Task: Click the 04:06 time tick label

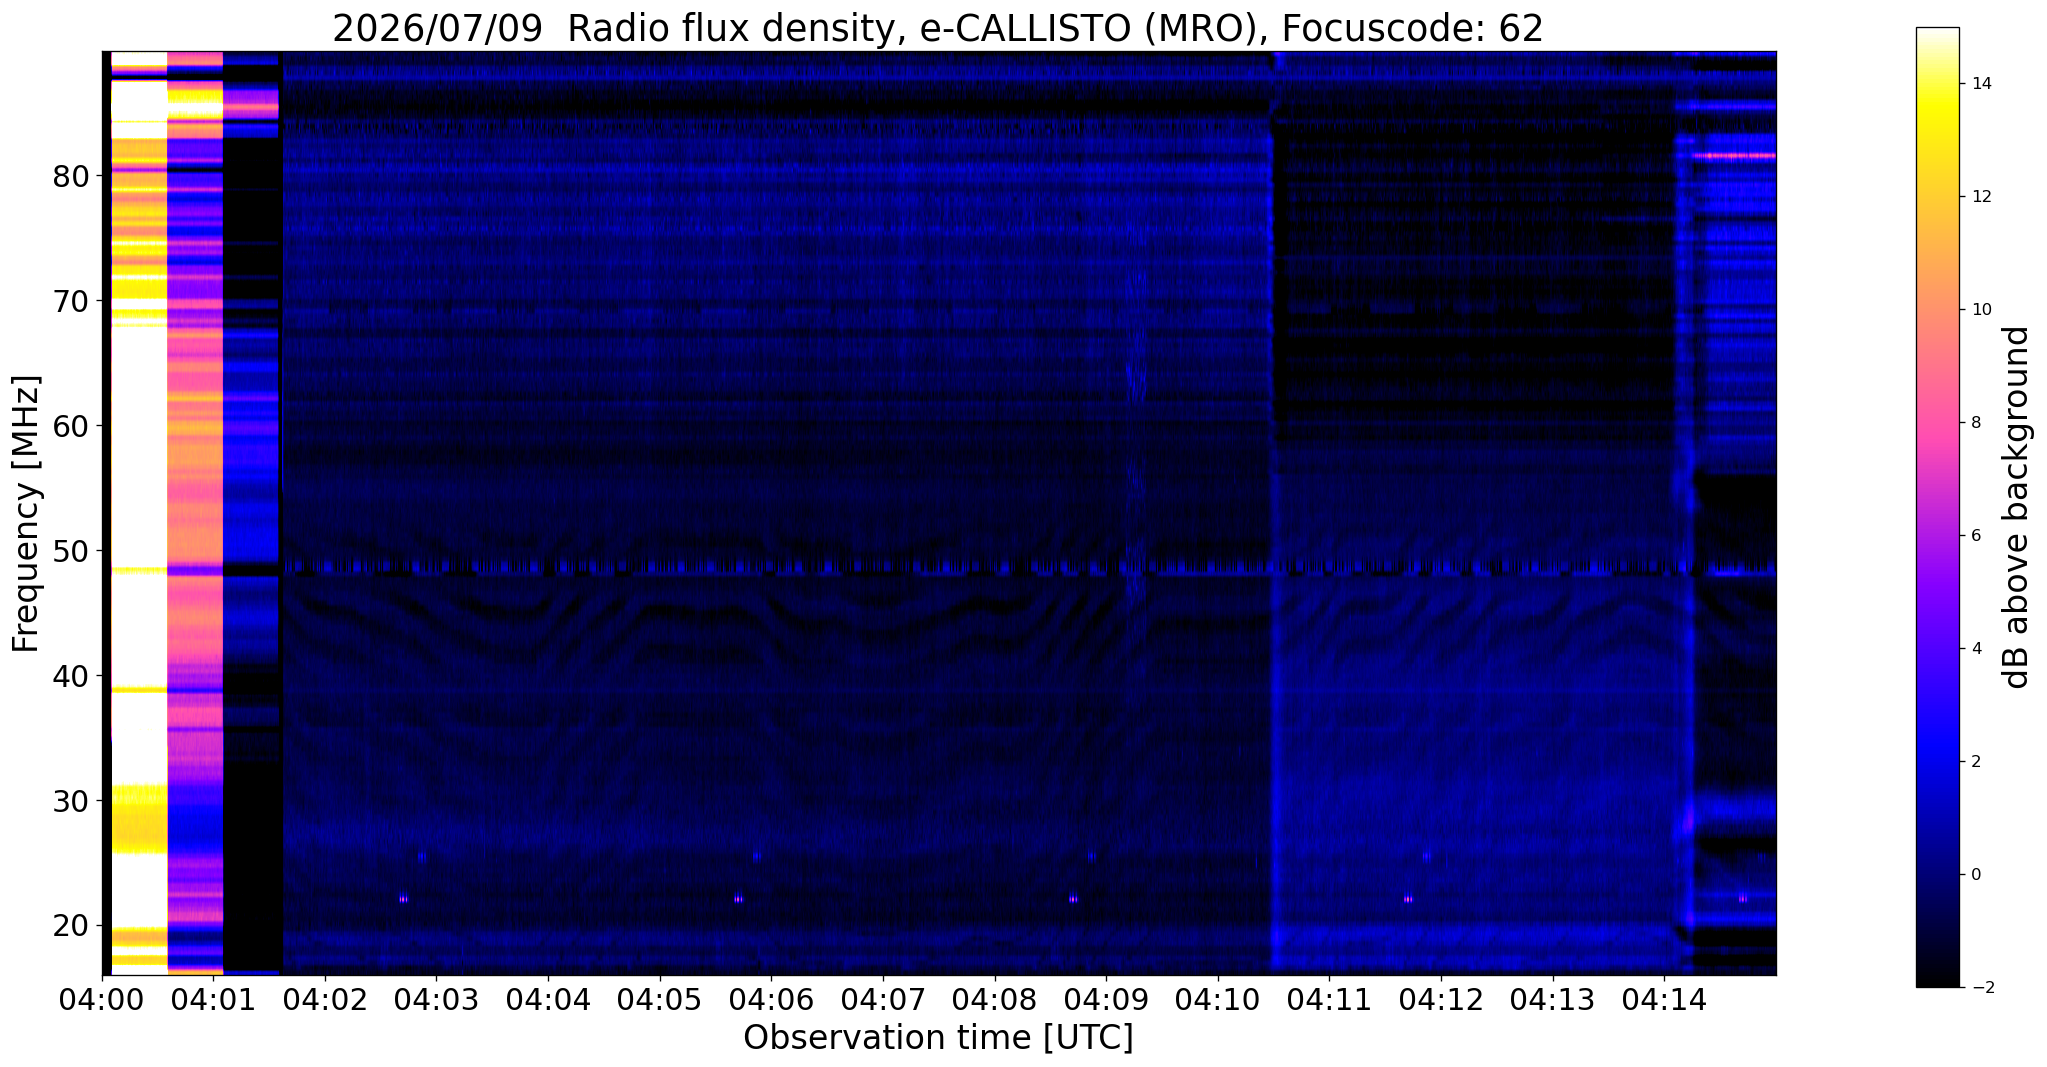Action: point(771,1000)
